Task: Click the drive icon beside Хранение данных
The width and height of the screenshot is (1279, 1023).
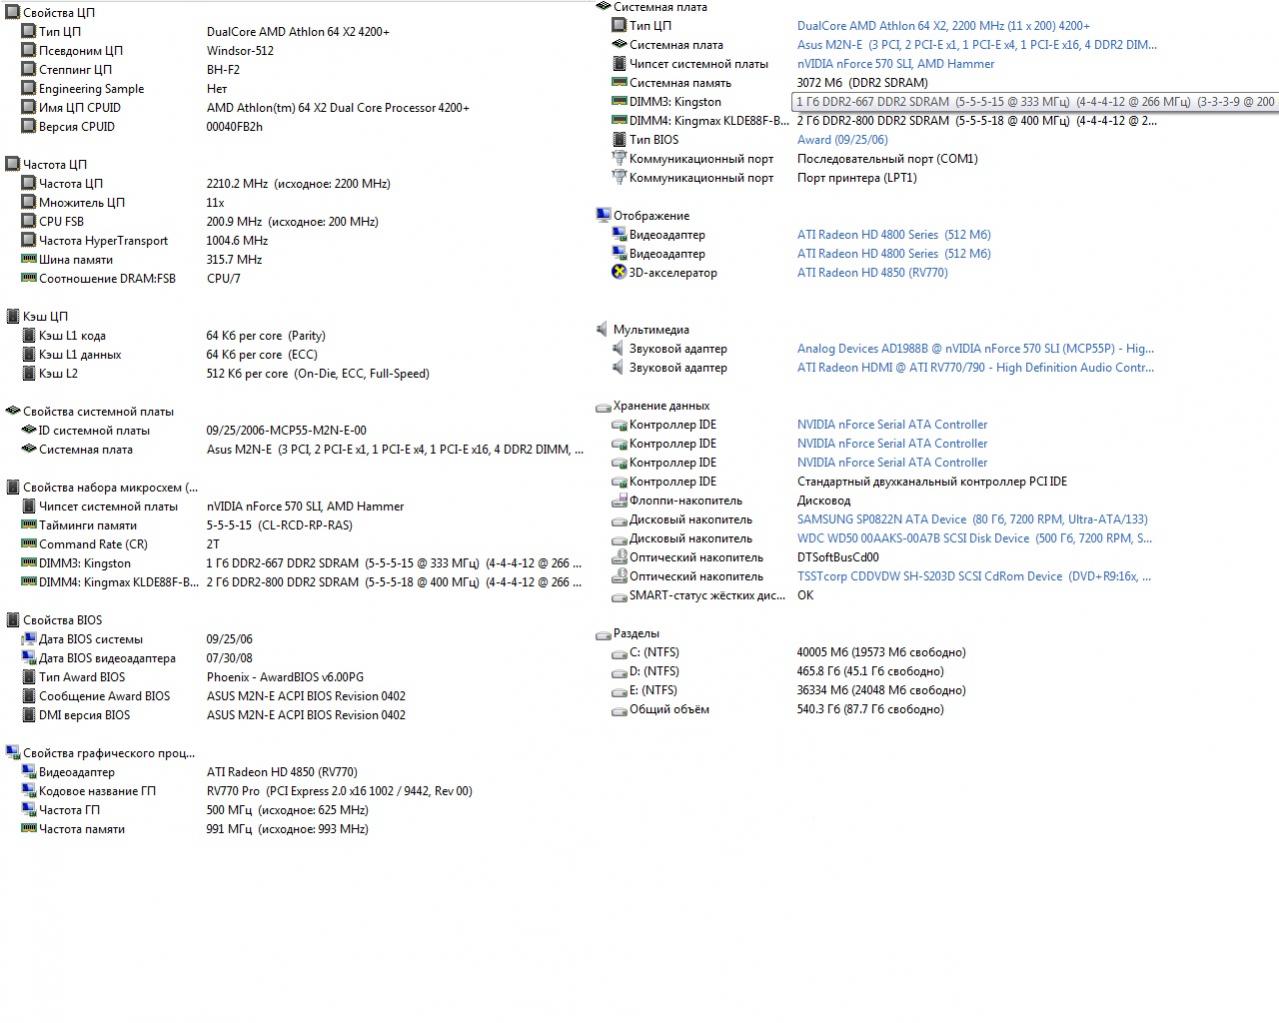Action: coord(602,406)
